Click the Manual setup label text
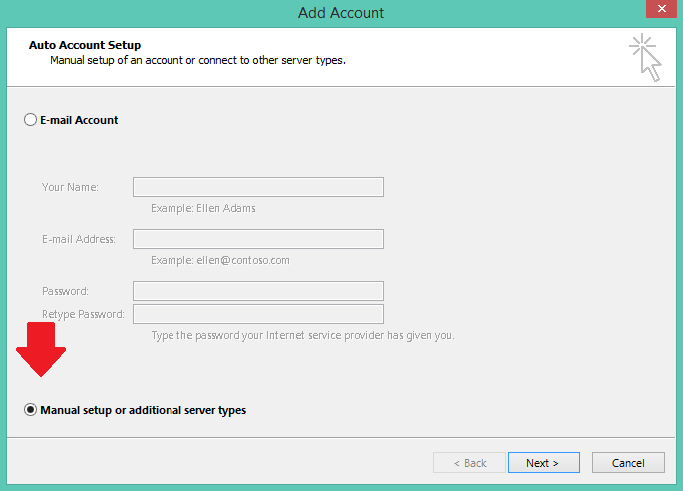The image size is (683, 491). [x=143, y=410]
